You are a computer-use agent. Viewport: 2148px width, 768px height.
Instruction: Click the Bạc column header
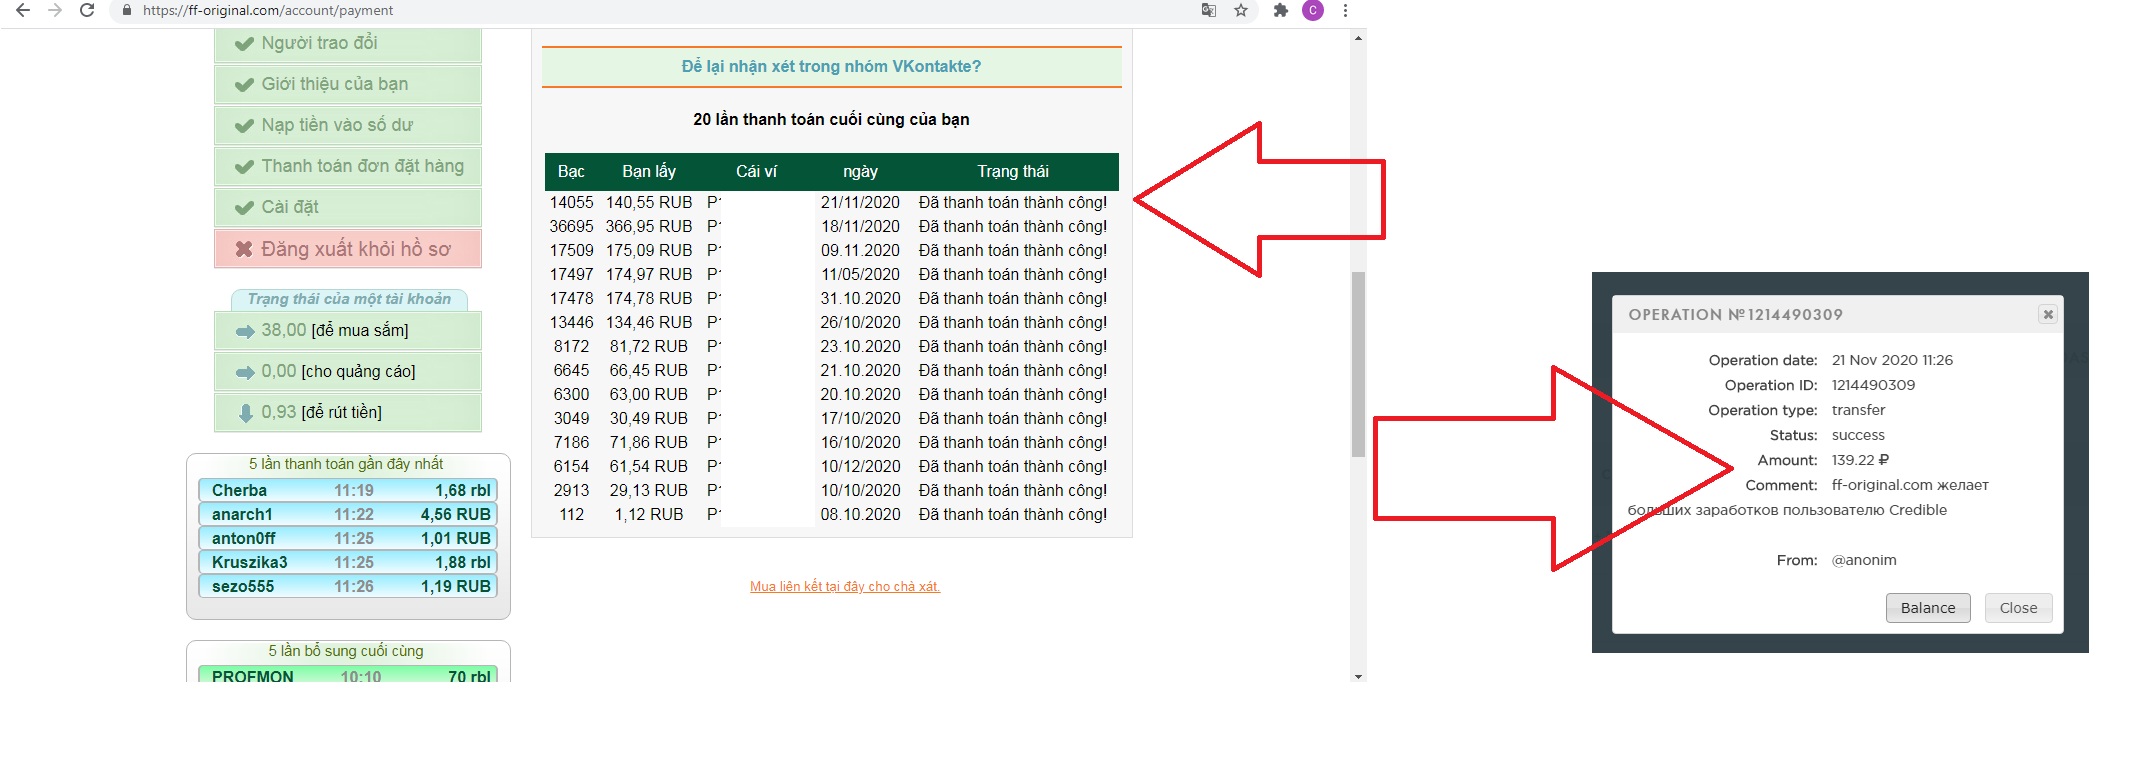(571, 171)
